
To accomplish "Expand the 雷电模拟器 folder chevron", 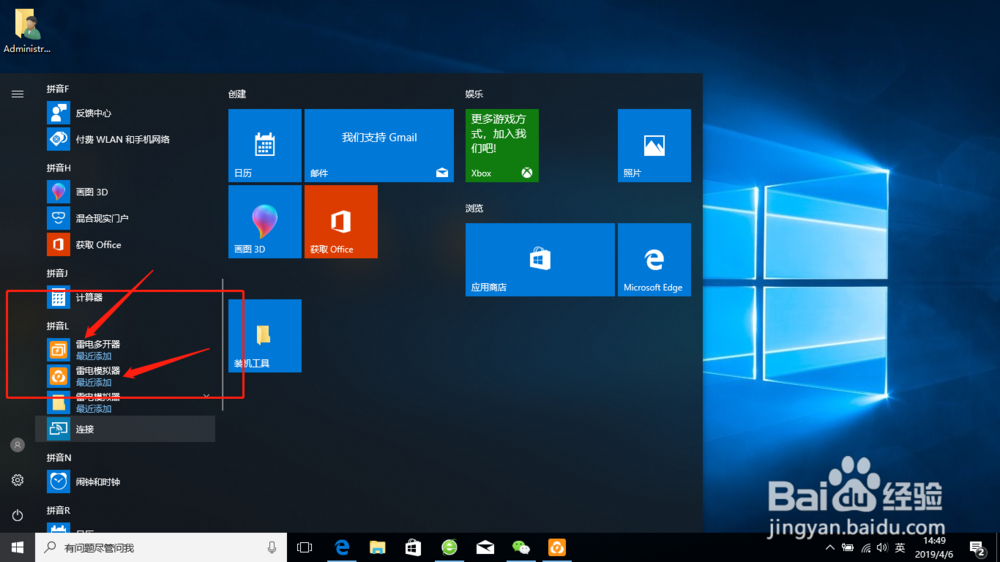I will click(x=206, y=396).
